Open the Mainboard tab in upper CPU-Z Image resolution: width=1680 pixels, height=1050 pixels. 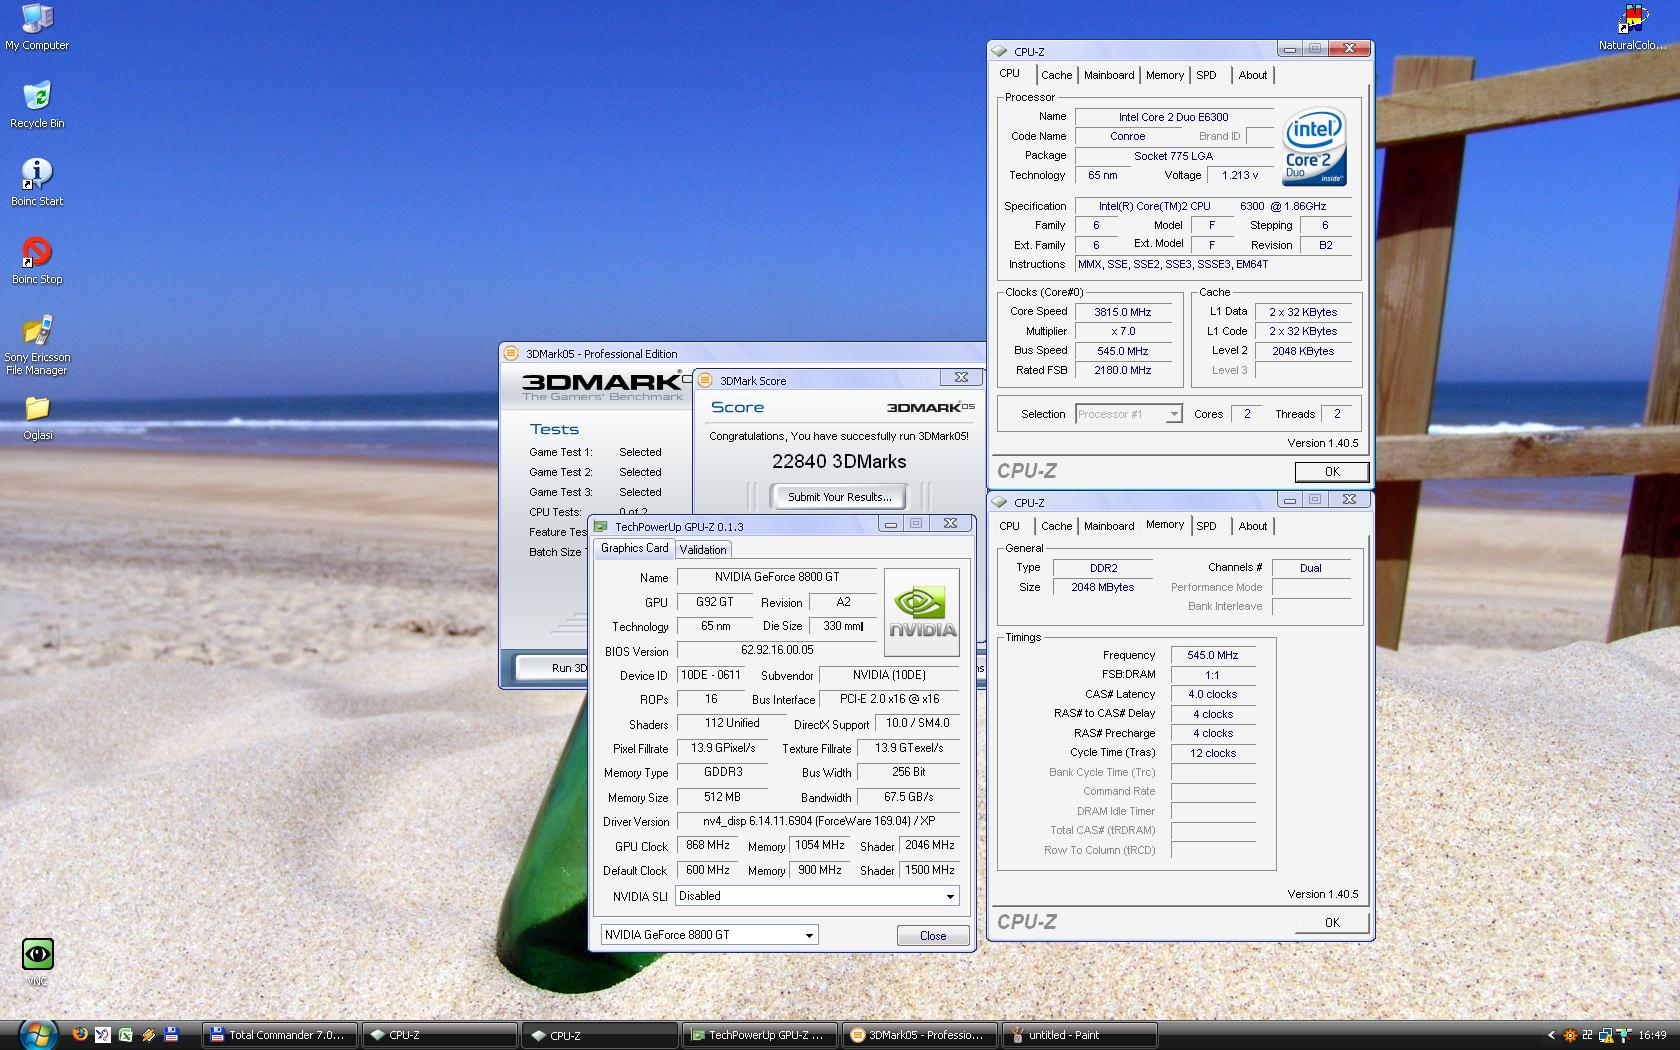pos(1109,75)
